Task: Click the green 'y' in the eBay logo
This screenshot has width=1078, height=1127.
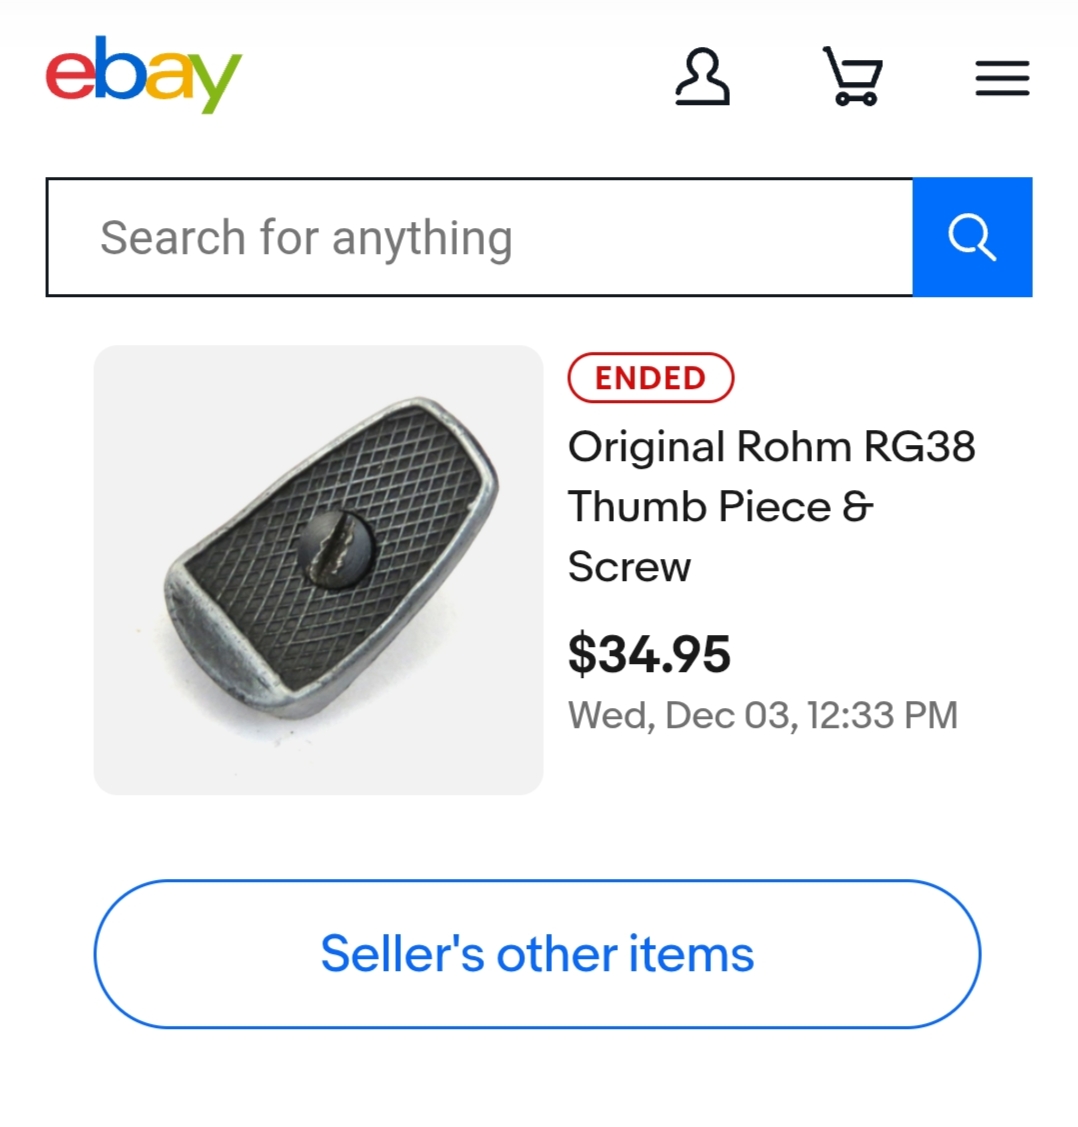Action: [215, 80]
